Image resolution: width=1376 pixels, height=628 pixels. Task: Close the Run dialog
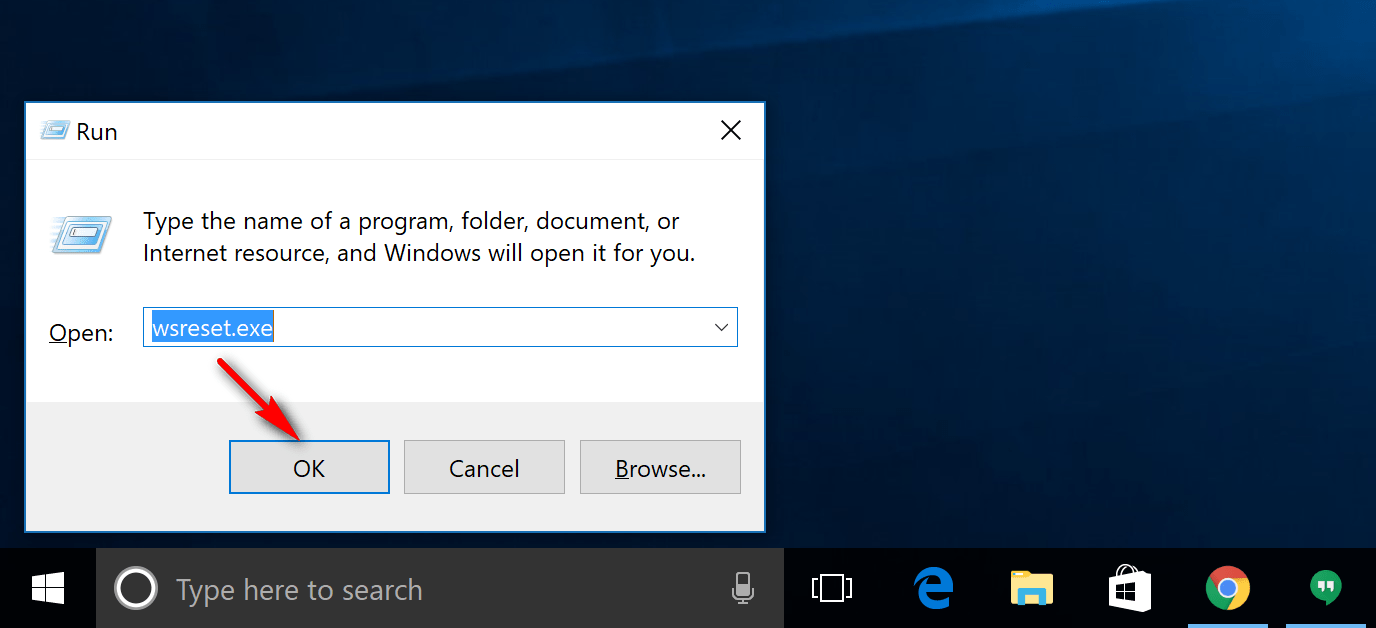(x=731, y=130)
